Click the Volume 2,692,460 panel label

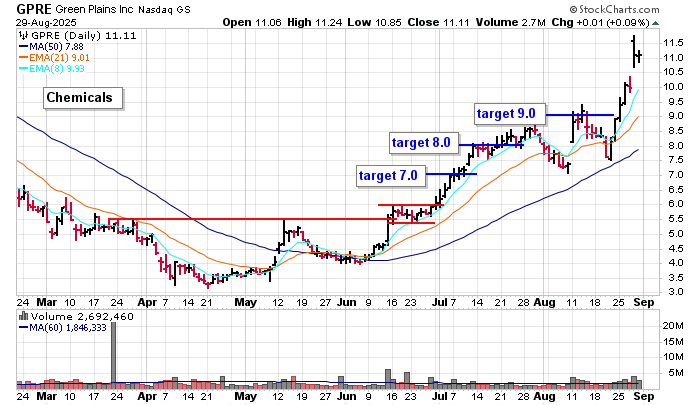(x=82, y=317)
